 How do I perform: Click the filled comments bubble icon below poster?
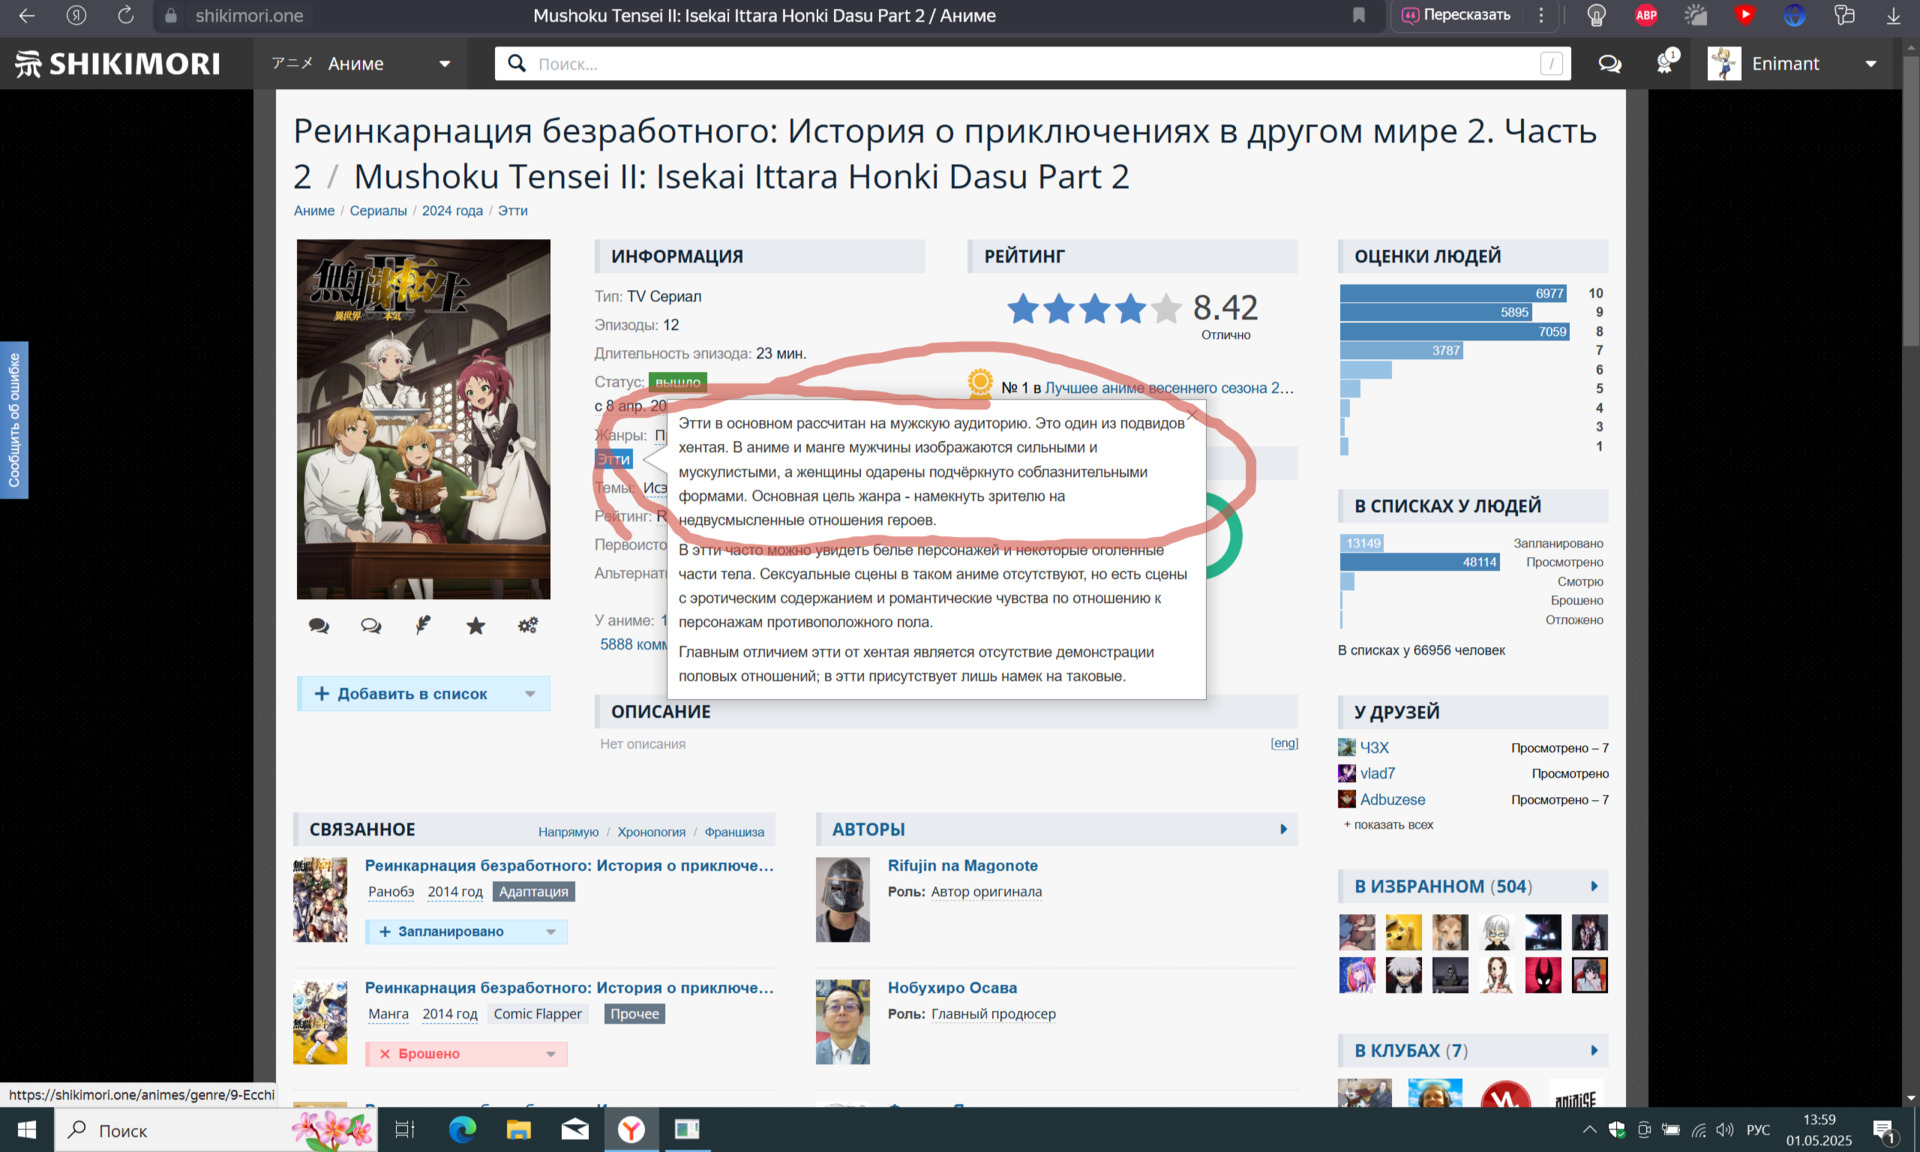point(319,626)
